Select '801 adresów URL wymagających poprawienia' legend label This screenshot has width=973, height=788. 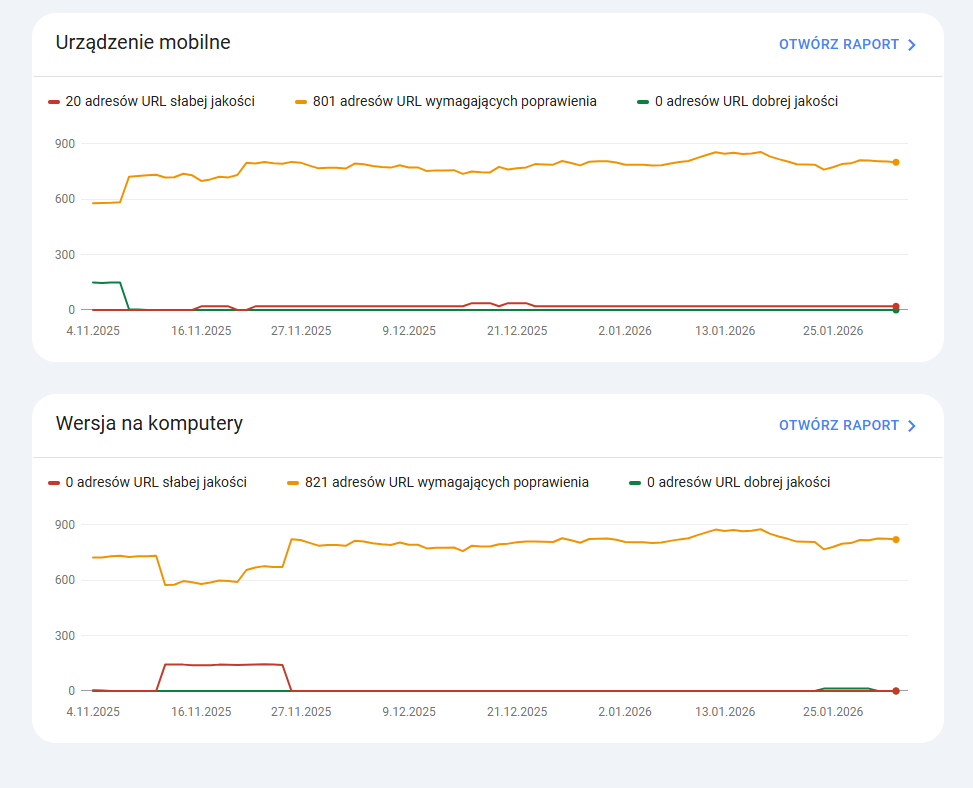pos(454,101)
